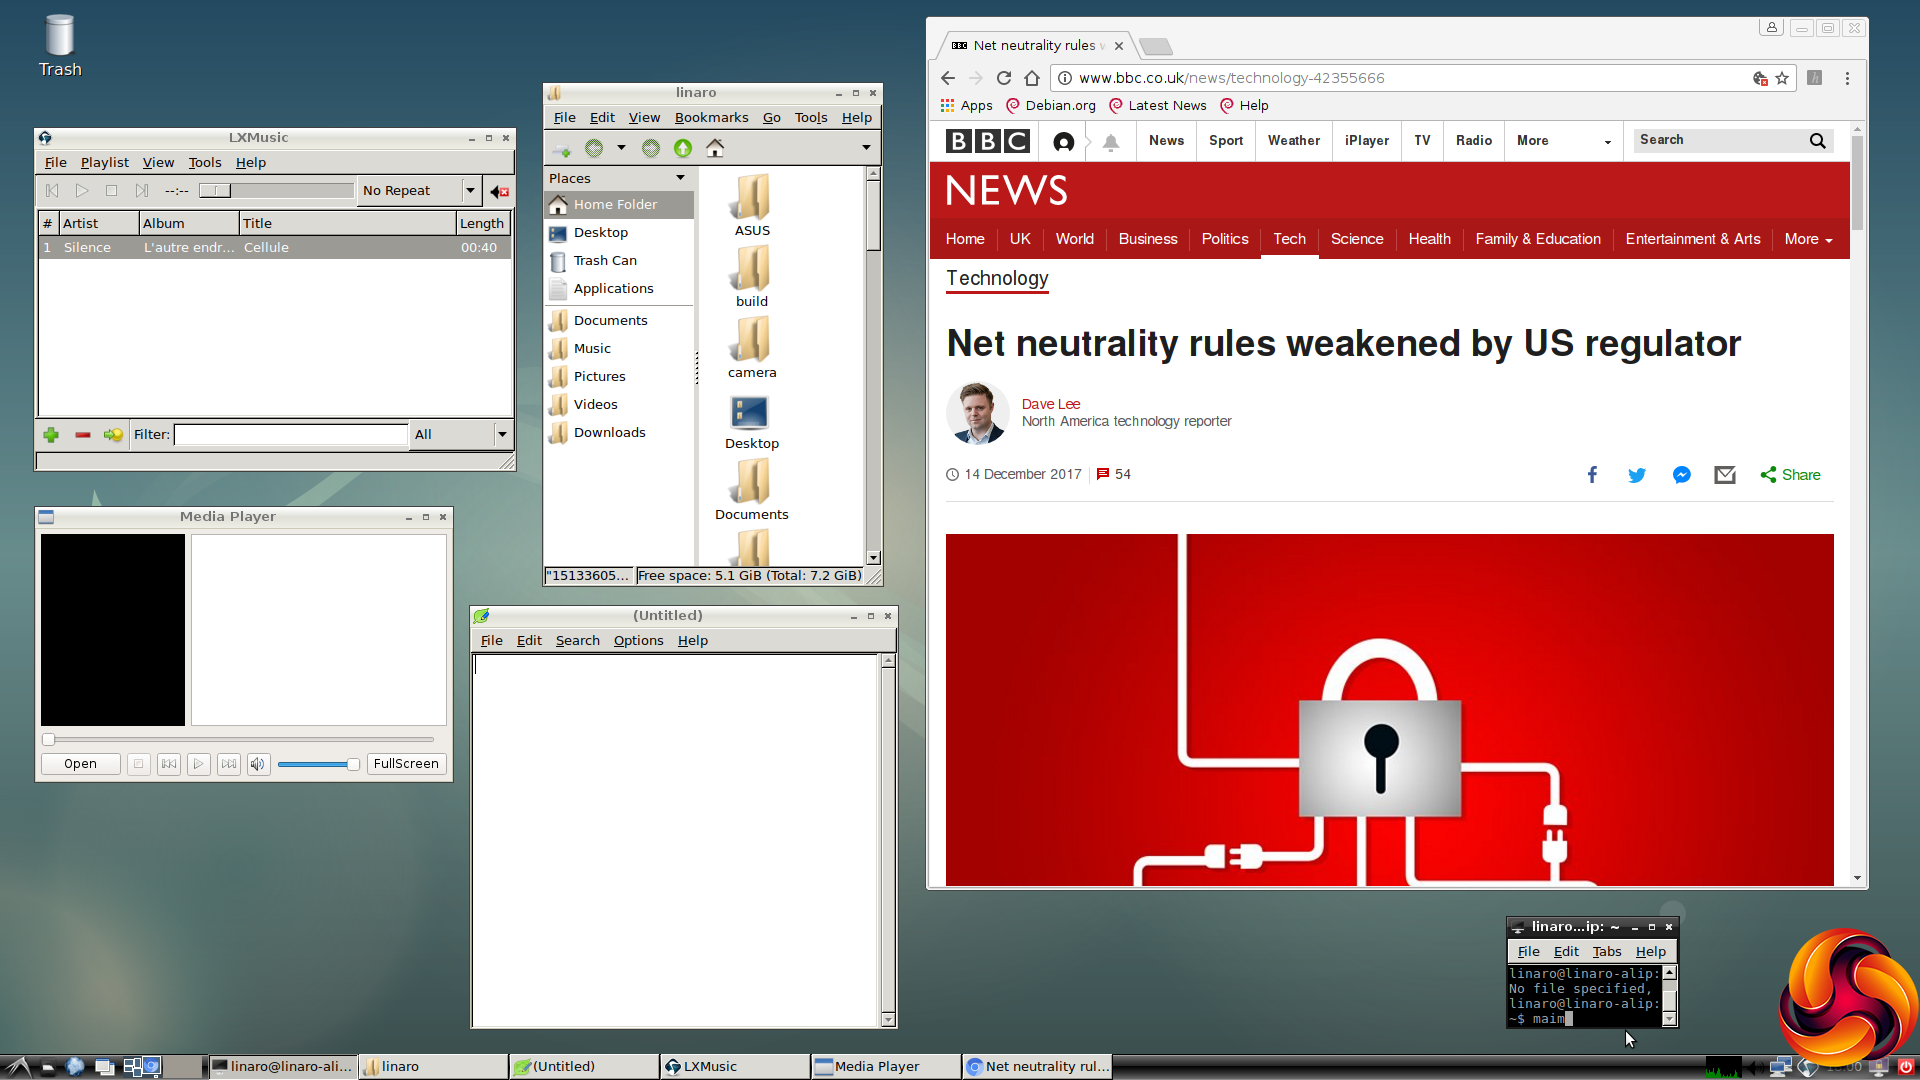Click the green up-directory arrow in file manager

(683, 149)
